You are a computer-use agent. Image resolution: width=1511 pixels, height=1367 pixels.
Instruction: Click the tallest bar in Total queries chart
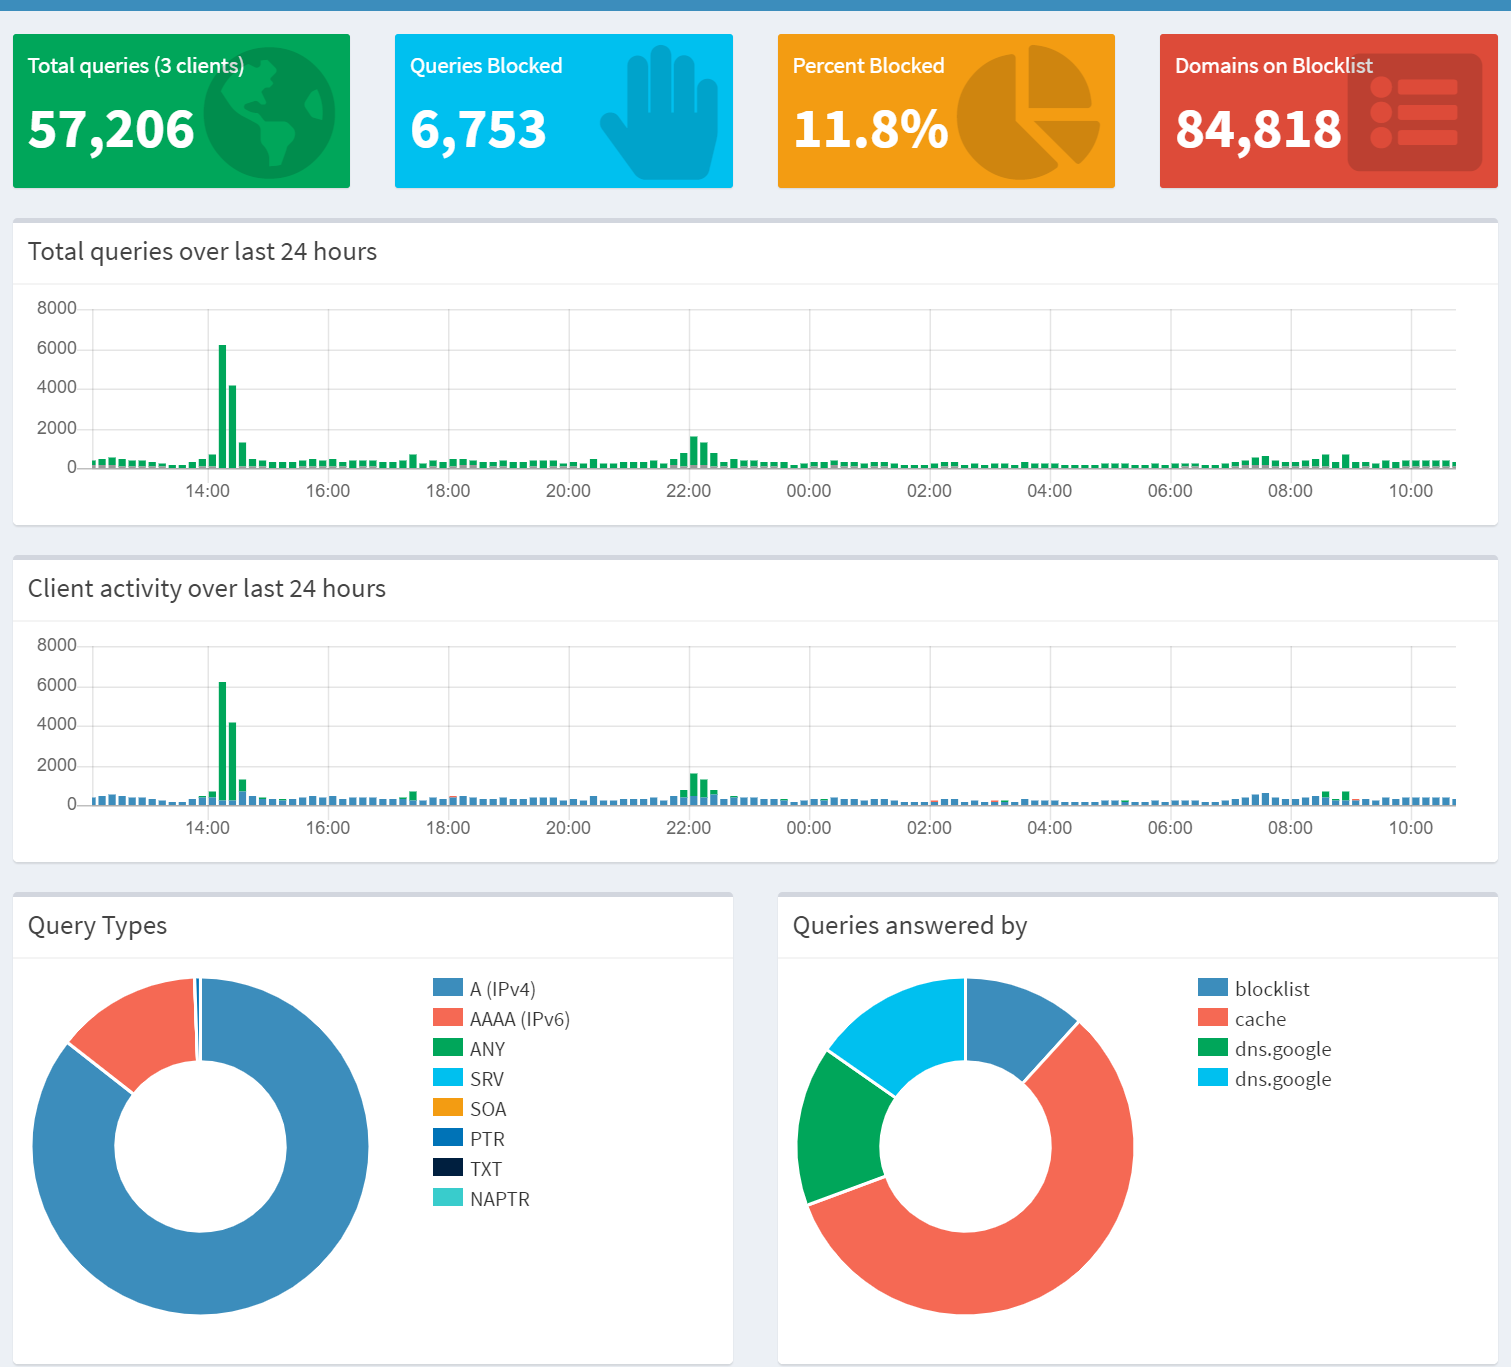221,400
